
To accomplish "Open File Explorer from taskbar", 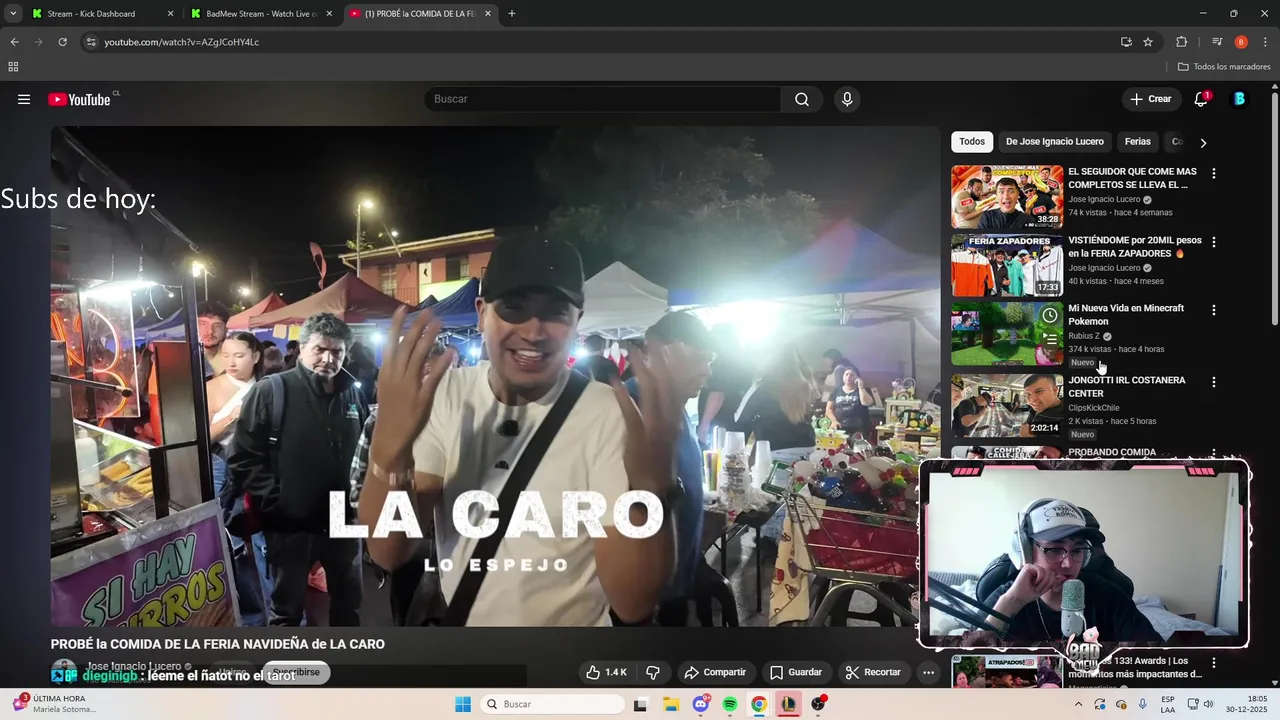I will pos(671,704).
